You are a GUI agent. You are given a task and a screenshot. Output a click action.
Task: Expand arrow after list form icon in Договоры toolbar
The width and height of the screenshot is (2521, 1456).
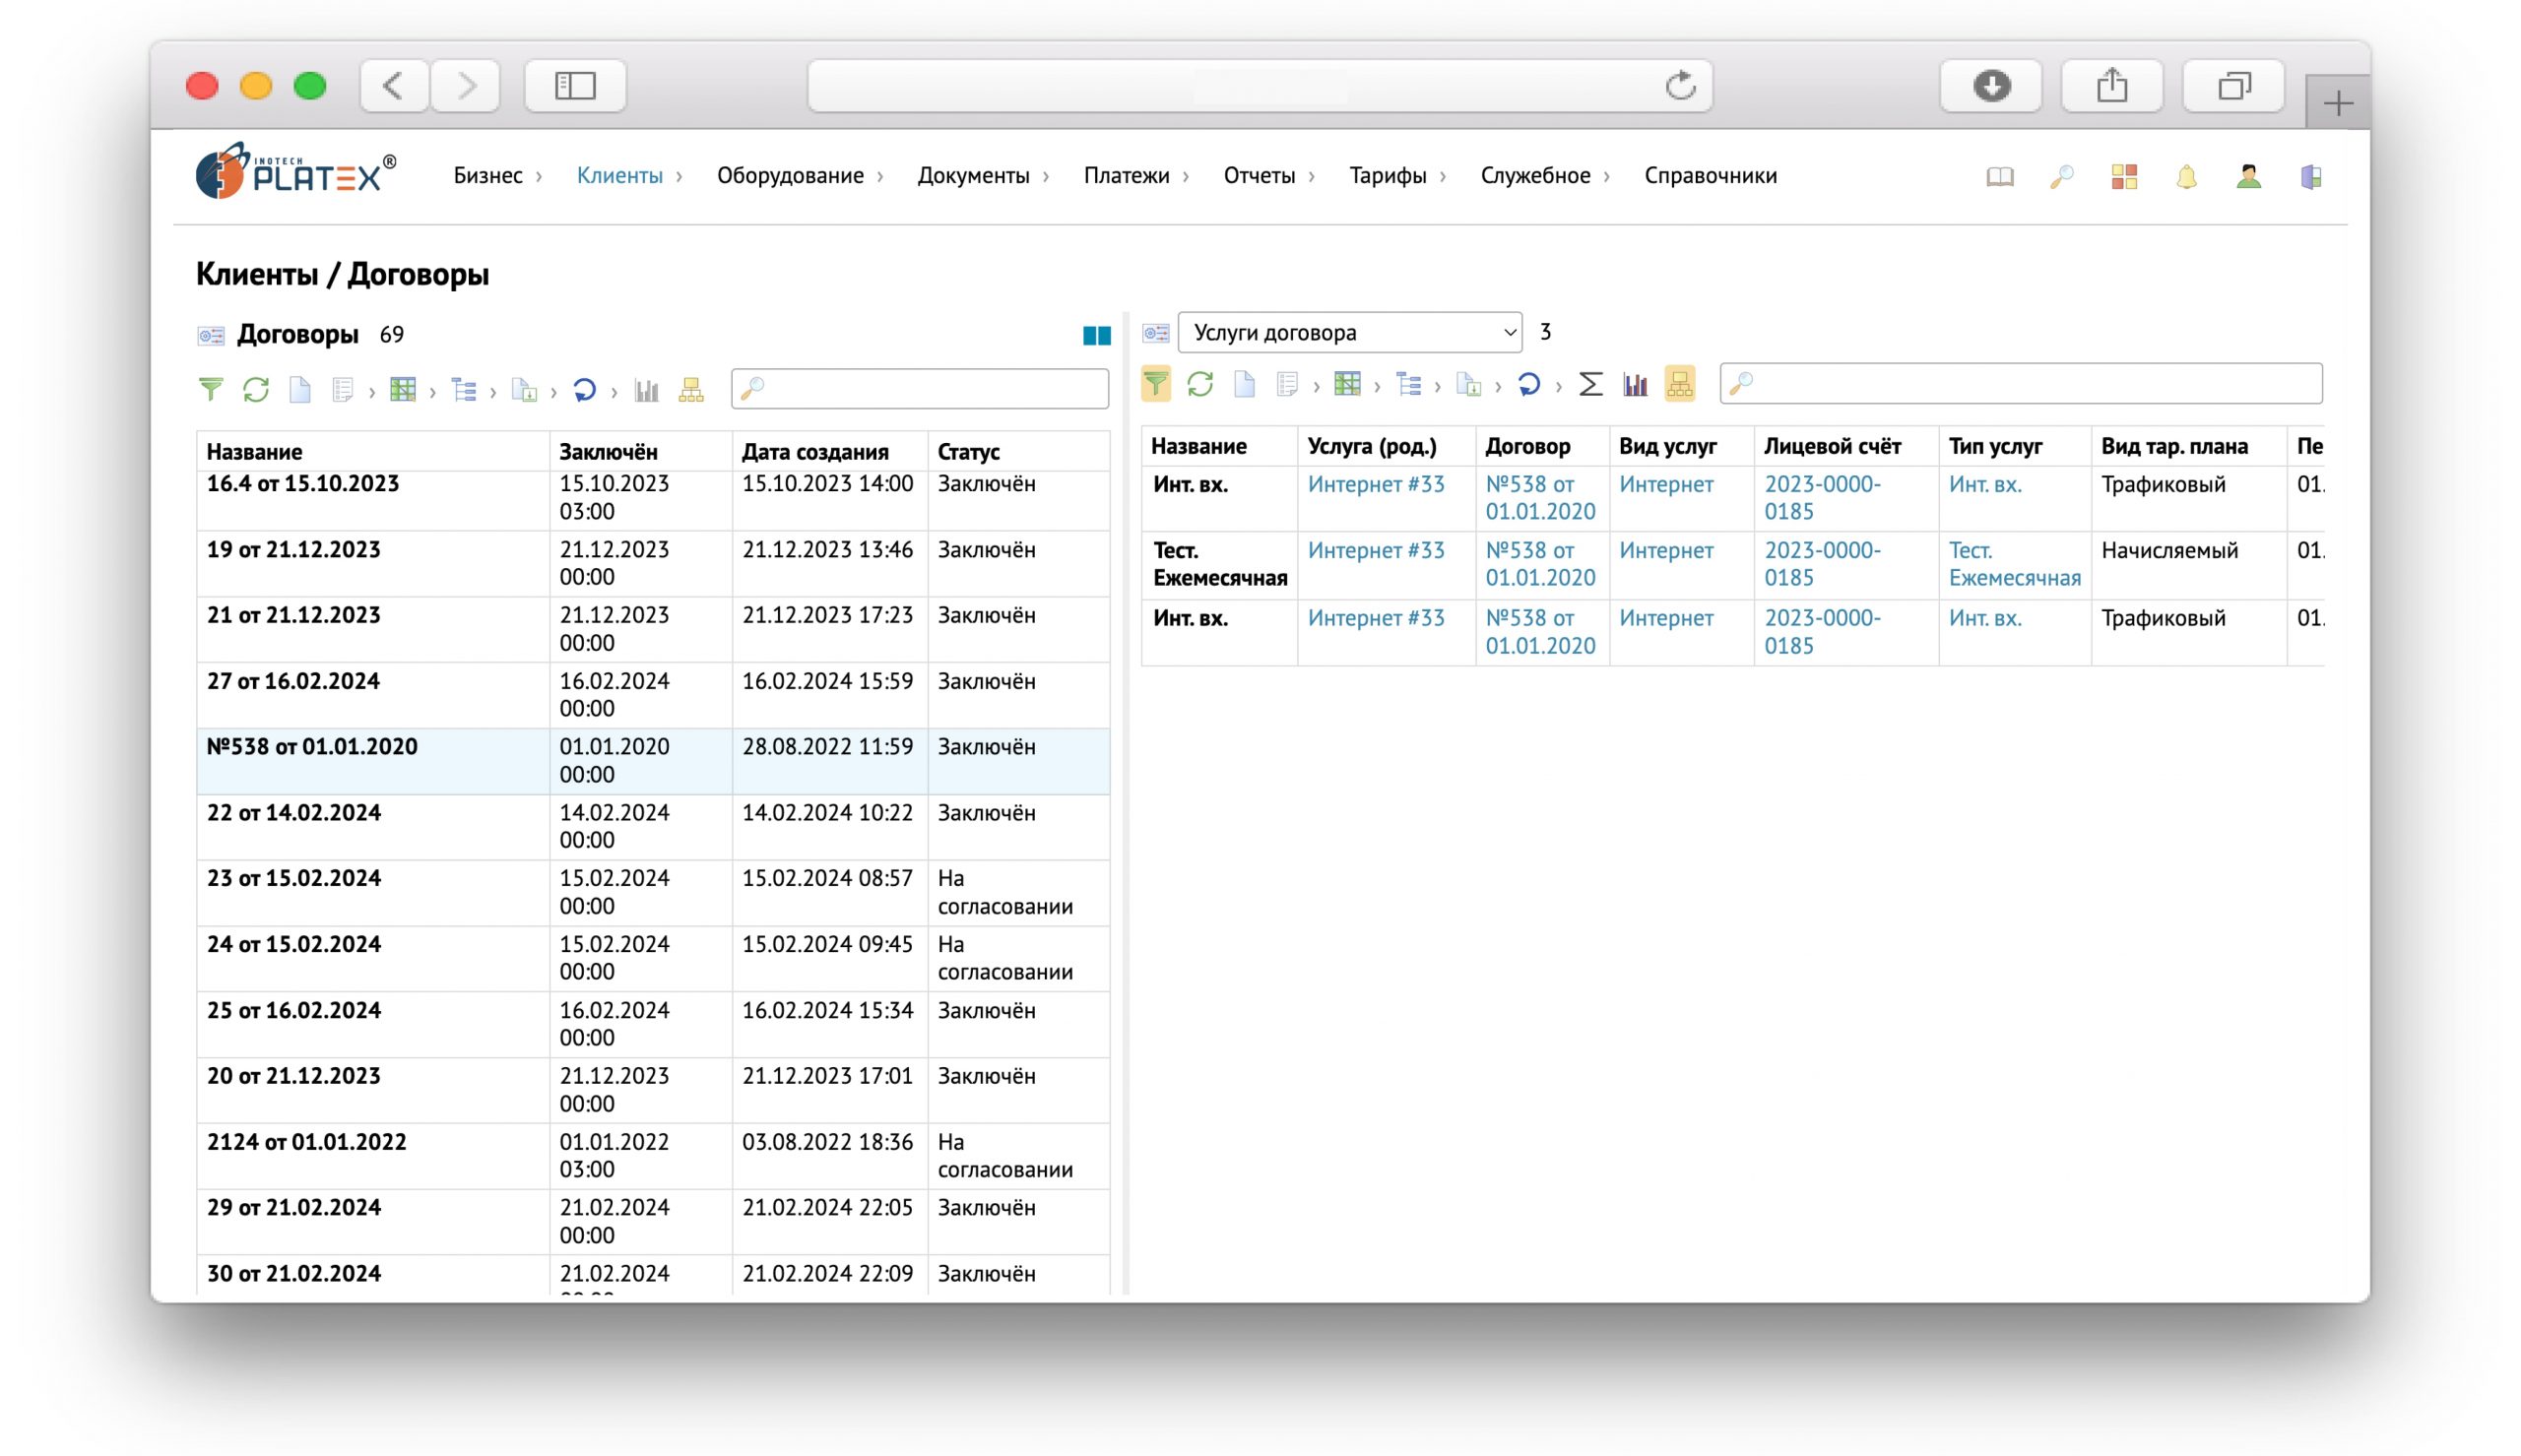pos(372,392)
